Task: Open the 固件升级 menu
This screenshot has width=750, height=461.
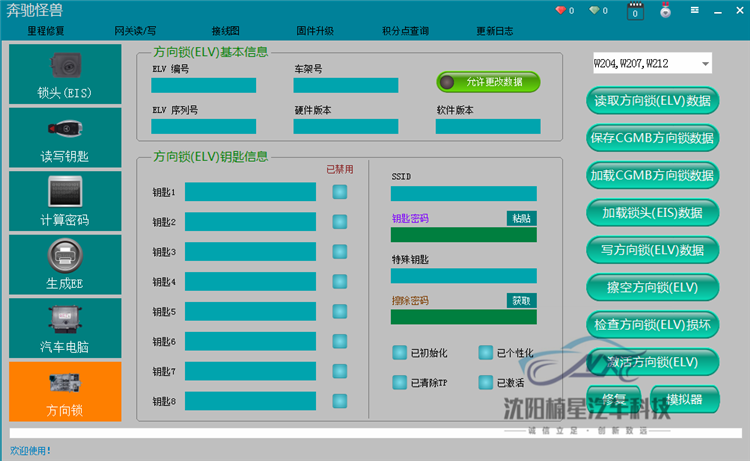Action: tap(317, 31)
